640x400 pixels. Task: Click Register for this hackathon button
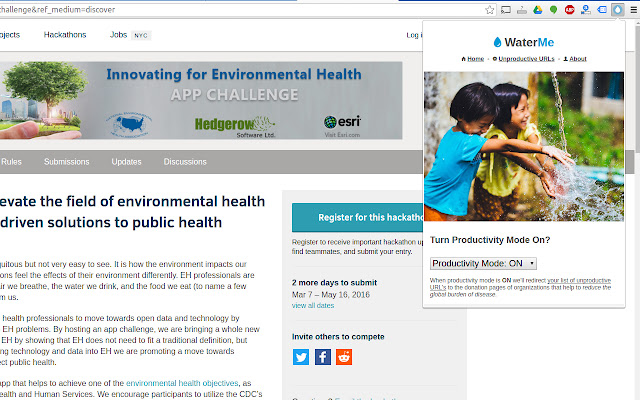click(x=358, y=218)
